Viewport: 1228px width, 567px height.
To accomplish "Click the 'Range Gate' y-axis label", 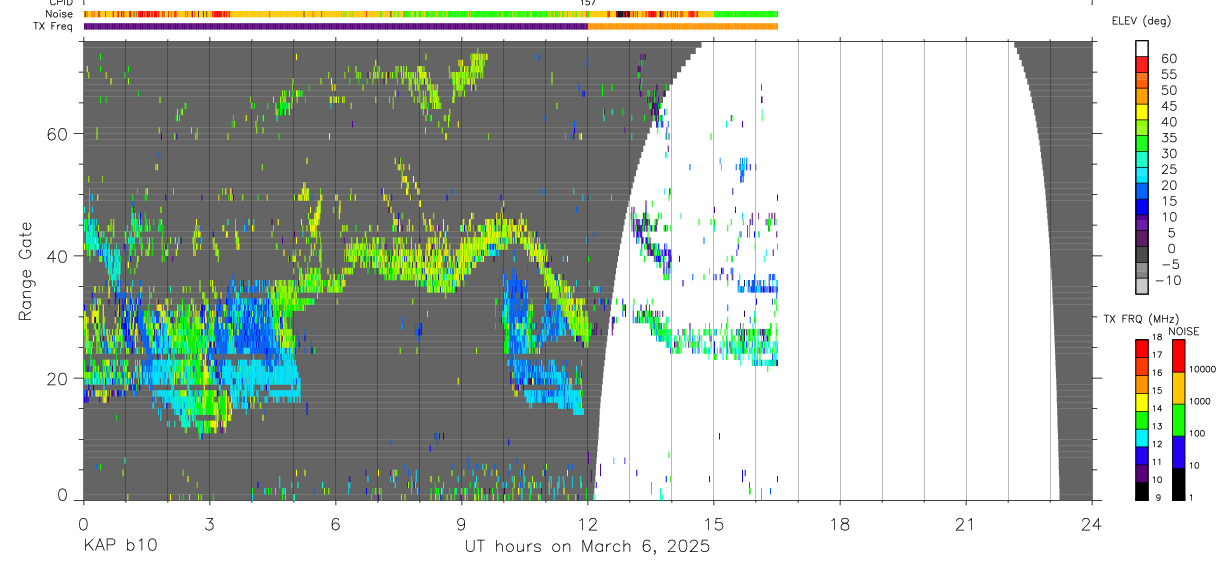I will (x=26, y=272).
